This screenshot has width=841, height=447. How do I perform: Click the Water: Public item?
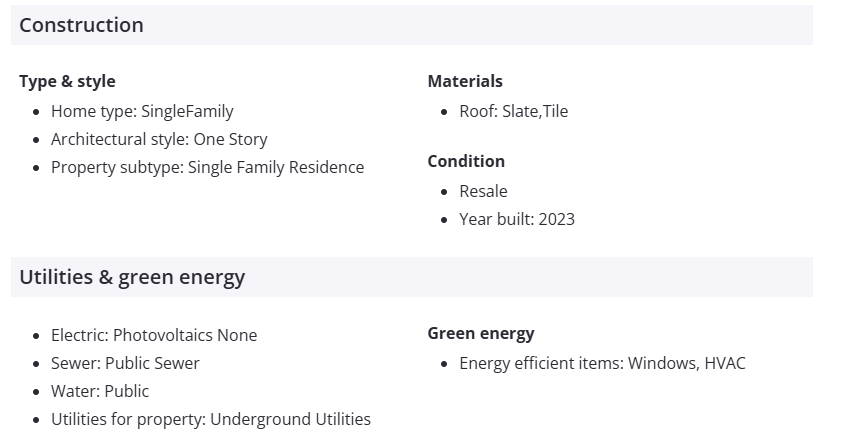point(100,391)
